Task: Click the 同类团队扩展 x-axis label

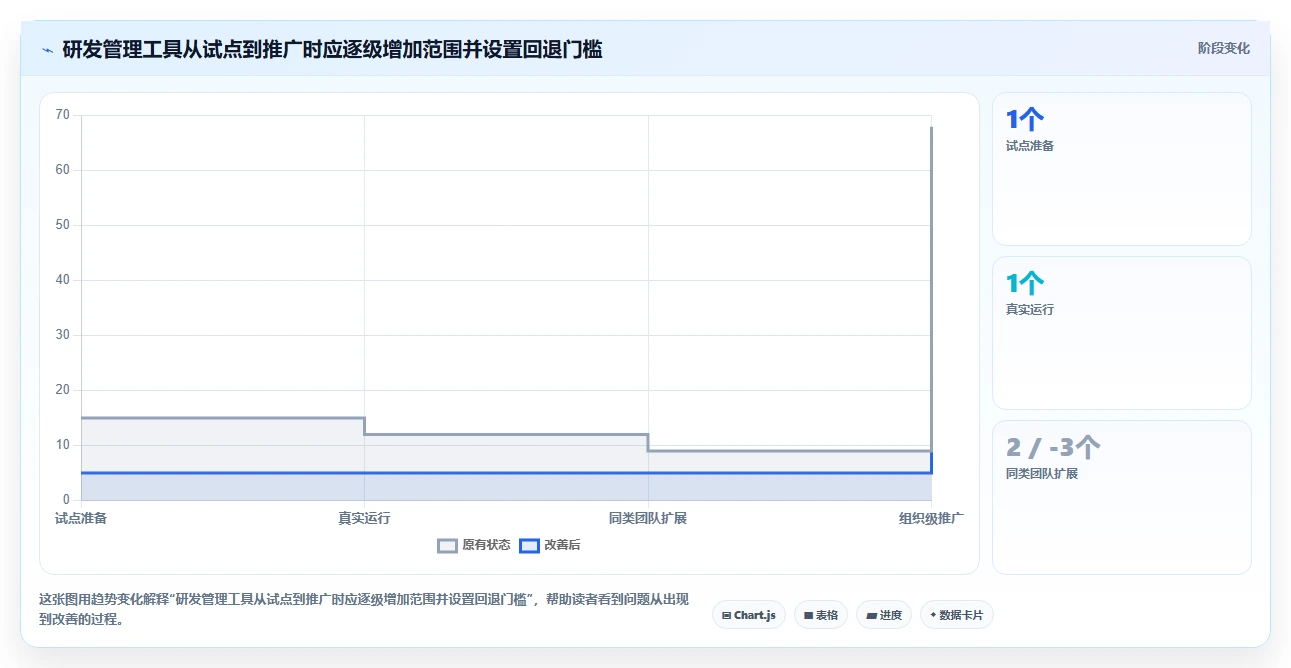Action: pyautogui.click(x=648, y=518)
